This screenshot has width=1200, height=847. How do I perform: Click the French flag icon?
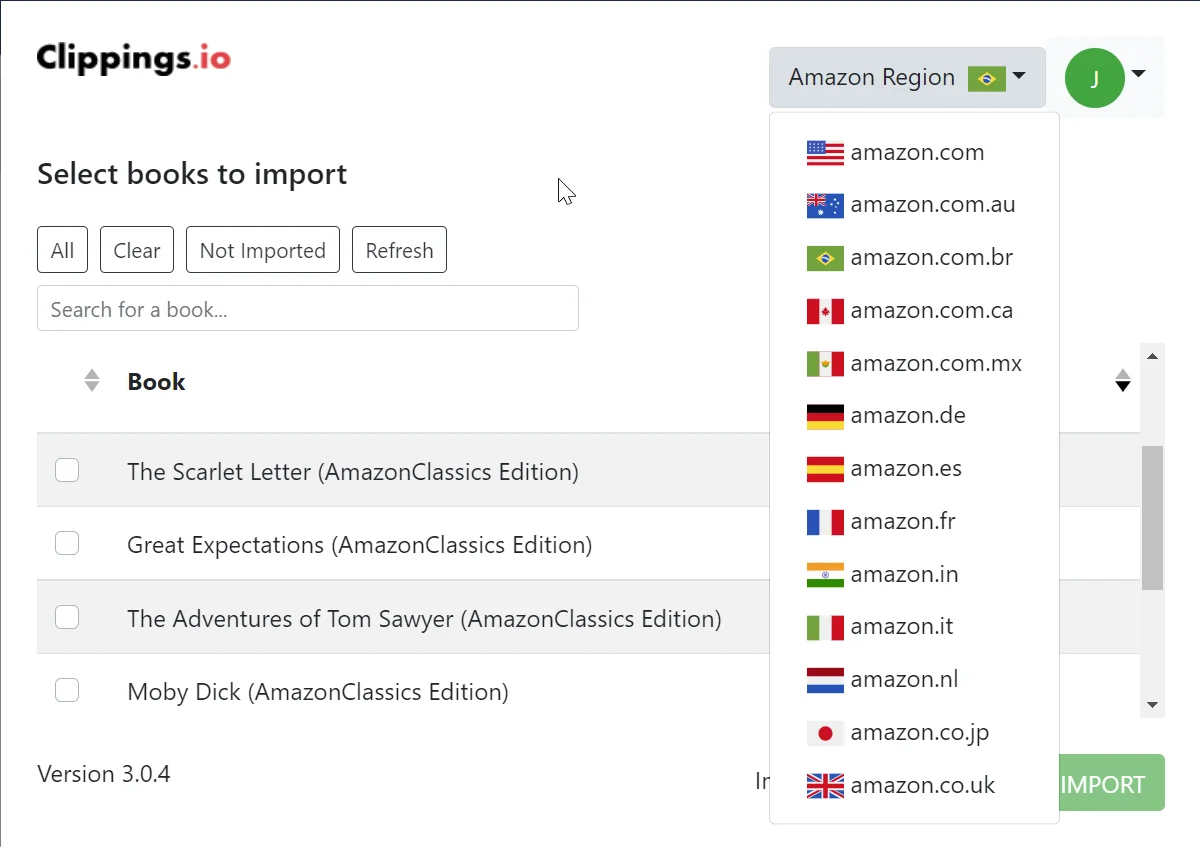825,522
